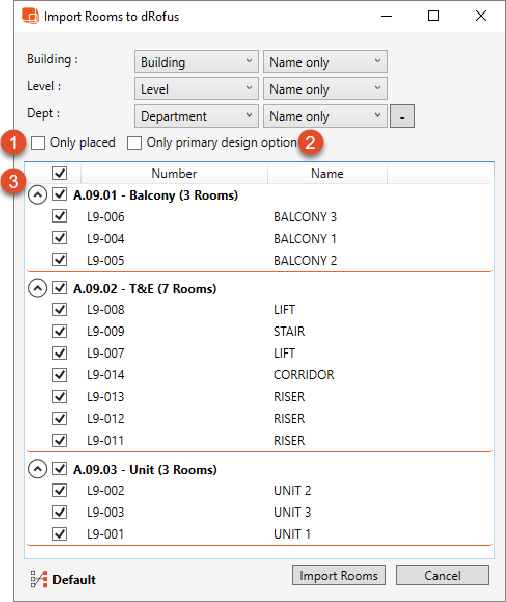Uncheck the A.09.02 T&E group checkbox

[x=60, y=288]
